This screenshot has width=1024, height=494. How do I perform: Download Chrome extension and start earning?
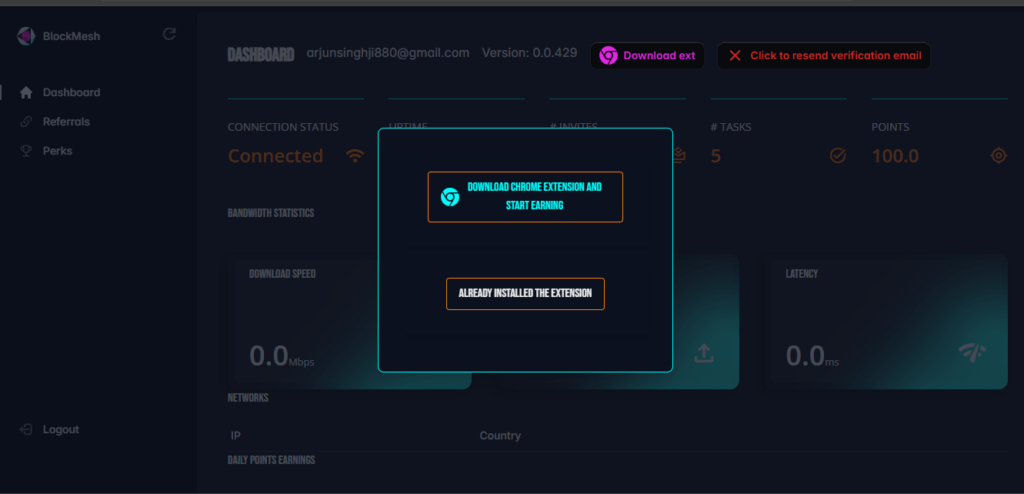tap(525, 197)
